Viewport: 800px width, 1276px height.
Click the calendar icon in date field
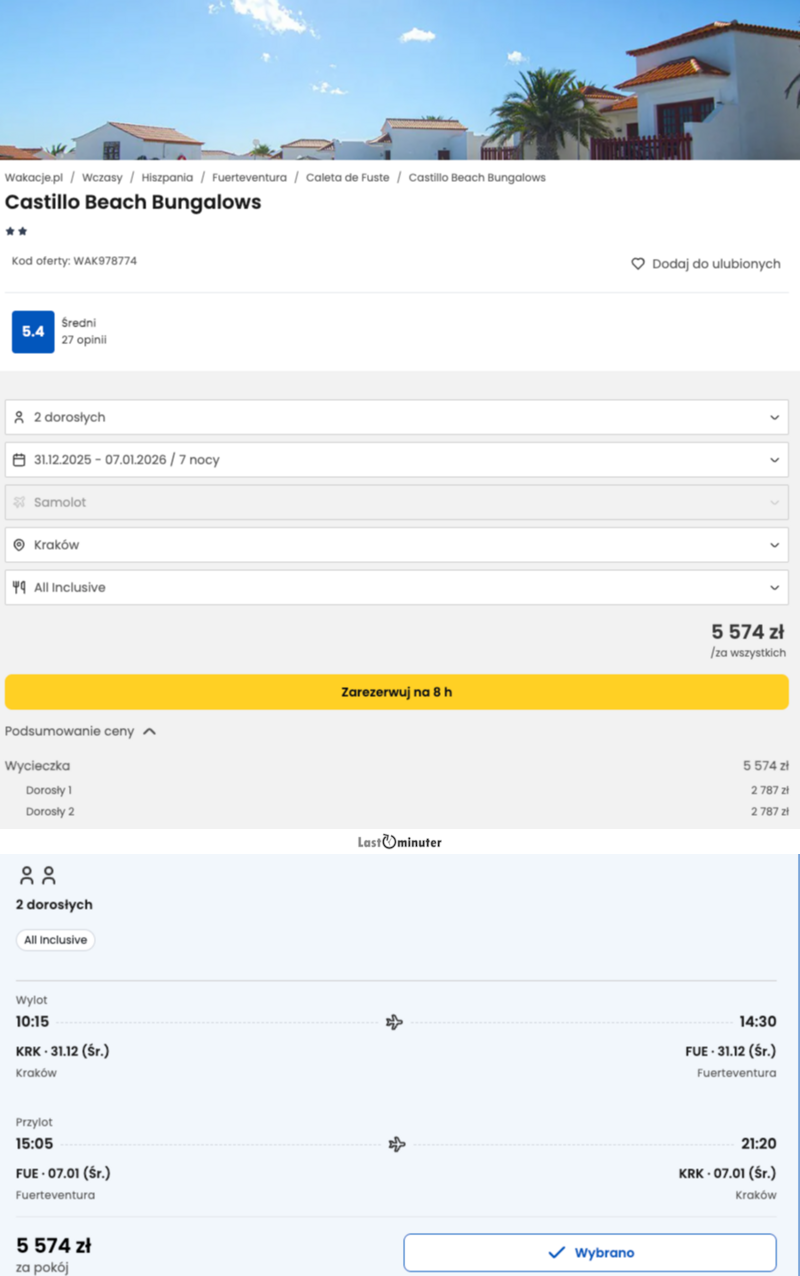tap(19, 460)
